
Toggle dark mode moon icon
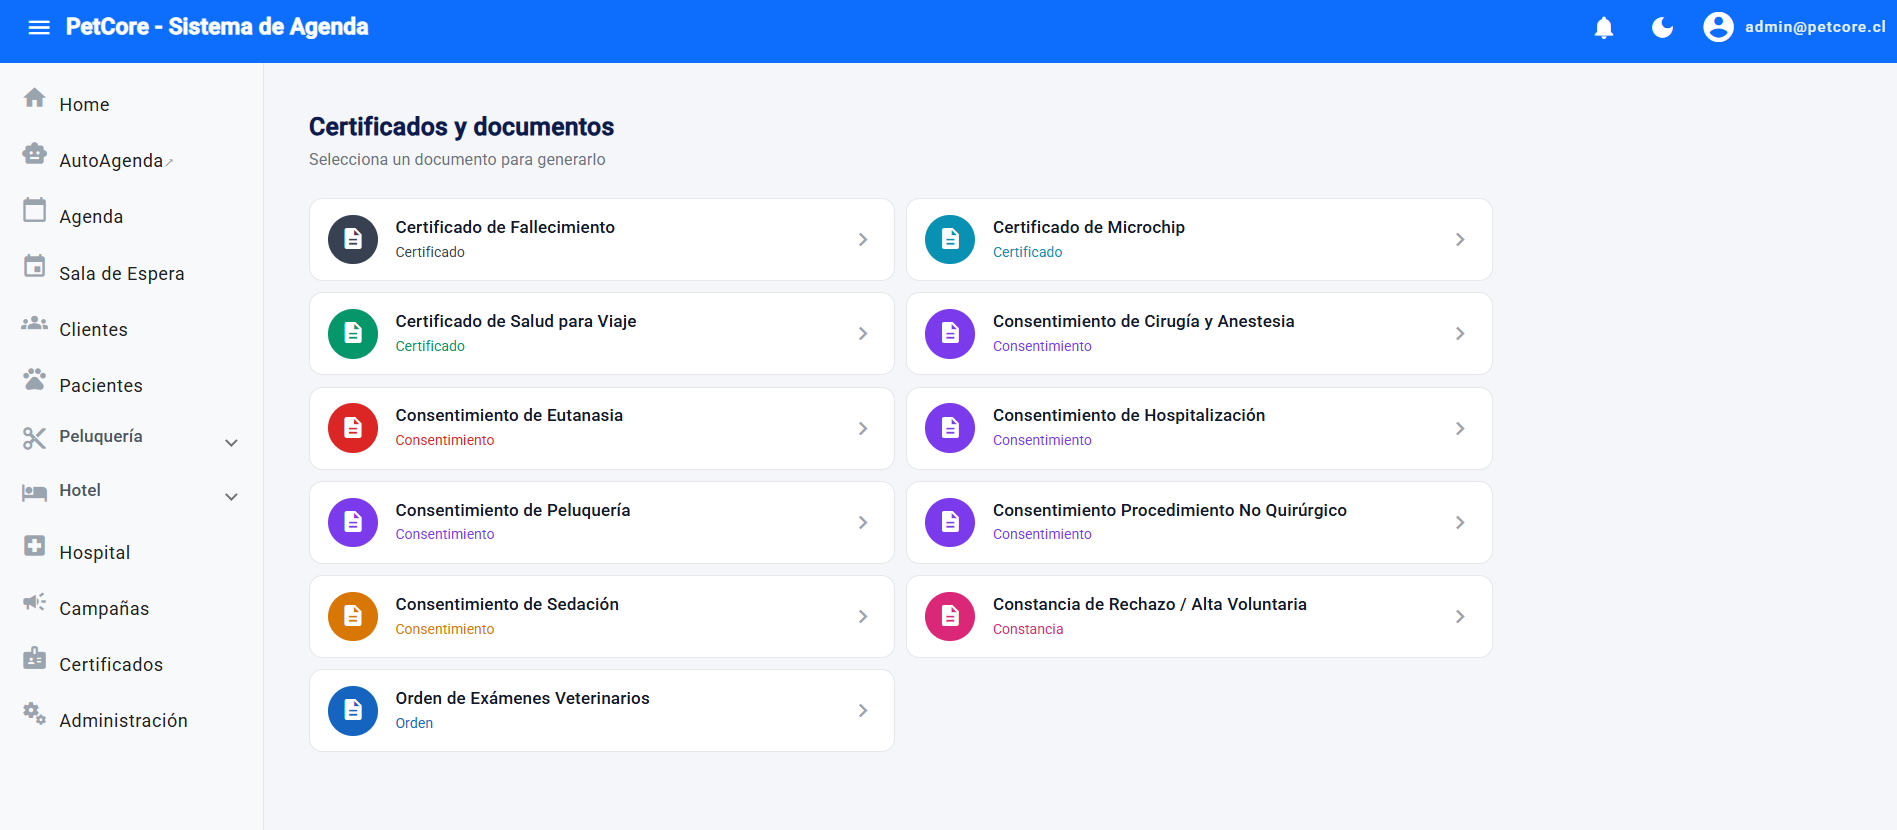coord(1662,27)
